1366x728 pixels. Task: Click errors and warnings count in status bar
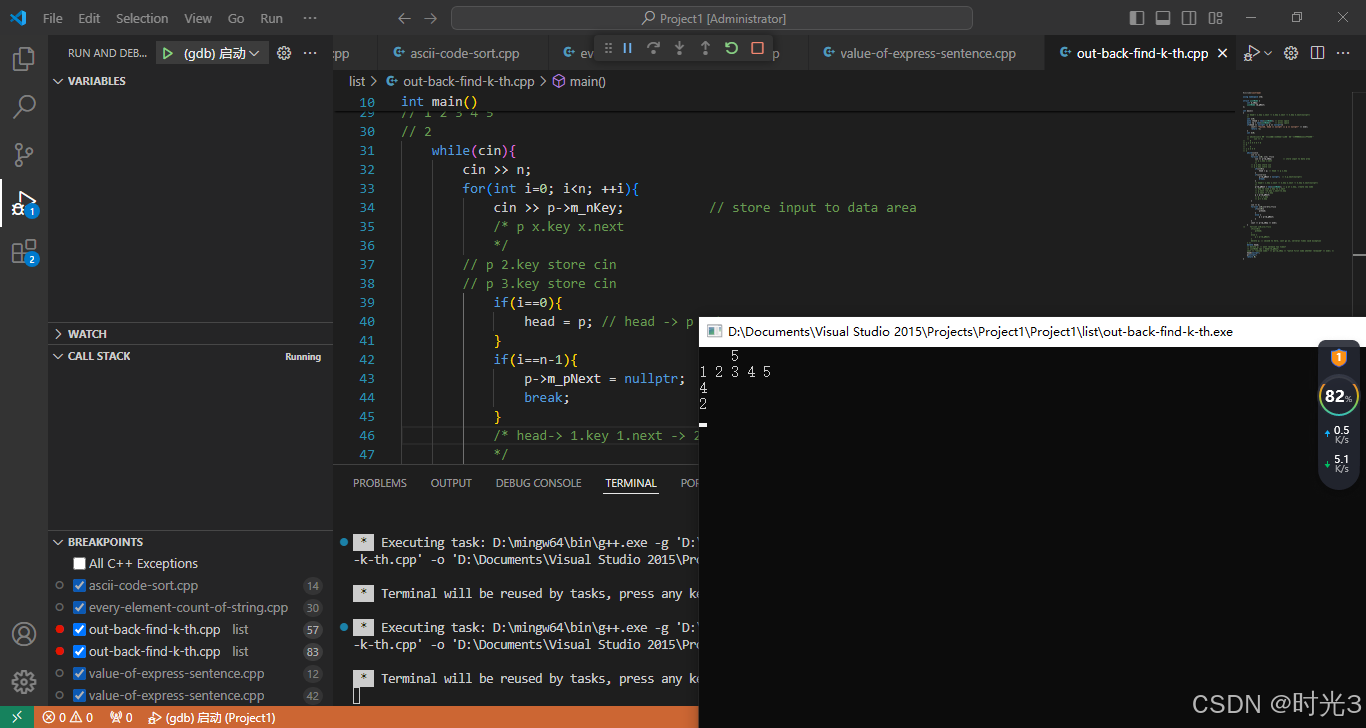pyautogui.click(x=68, y=717)
